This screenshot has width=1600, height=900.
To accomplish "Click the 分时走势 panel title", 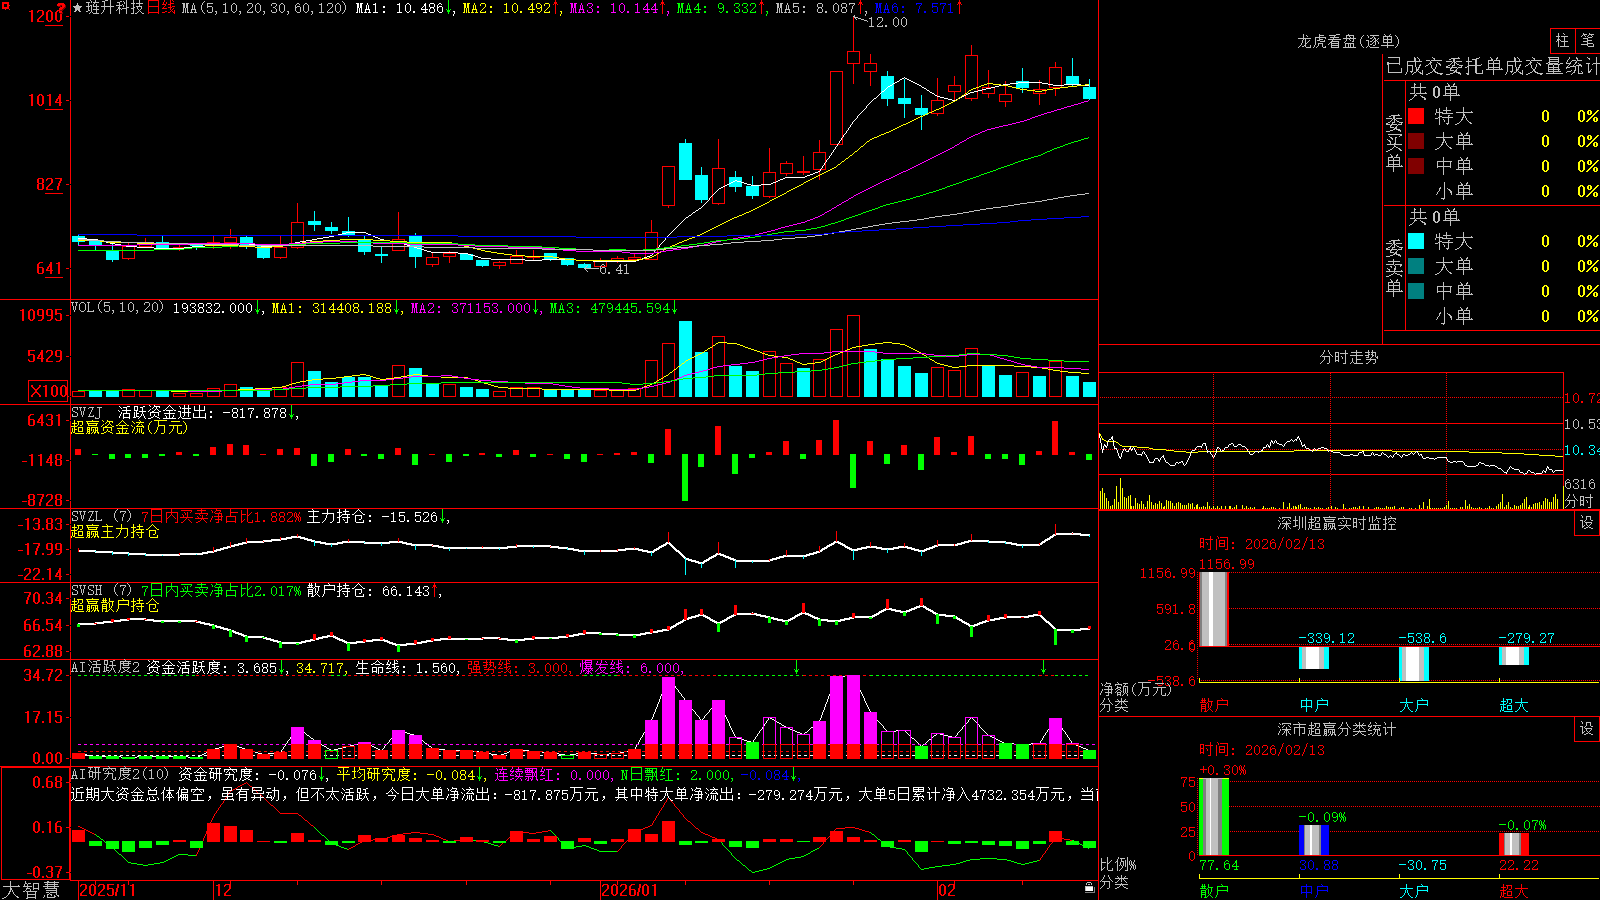I will (1348, 357).
